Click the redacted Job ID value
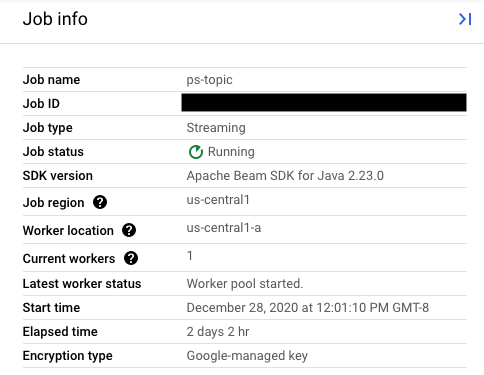The width and height of the screenshot is (484, 375). click(x=324, y=102)
